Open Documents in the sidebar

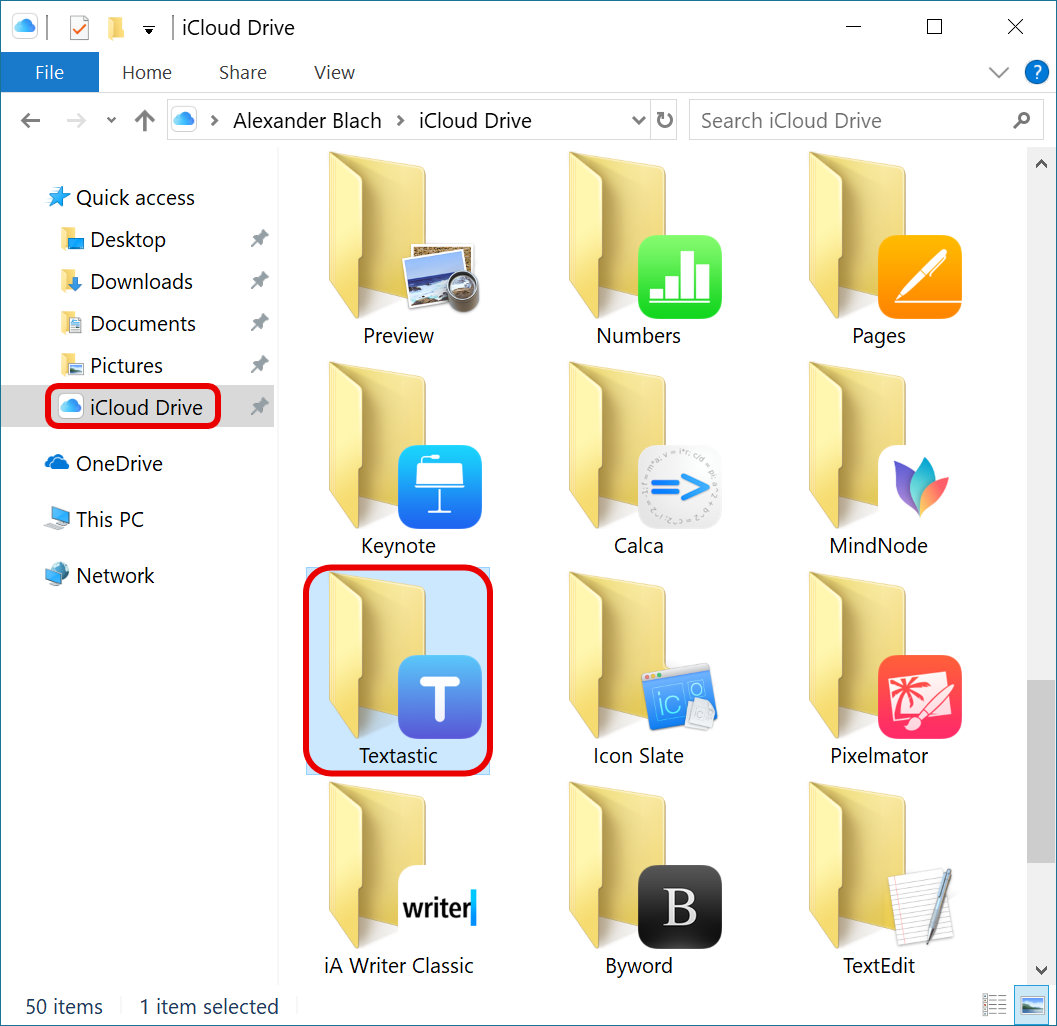point(128,324)
